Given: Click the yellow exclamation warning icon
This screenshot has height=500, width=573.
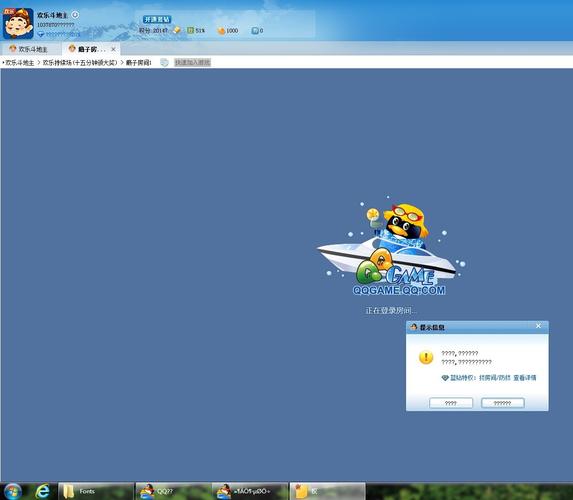Looking at the screenshot, I should [x=426, y=357].
